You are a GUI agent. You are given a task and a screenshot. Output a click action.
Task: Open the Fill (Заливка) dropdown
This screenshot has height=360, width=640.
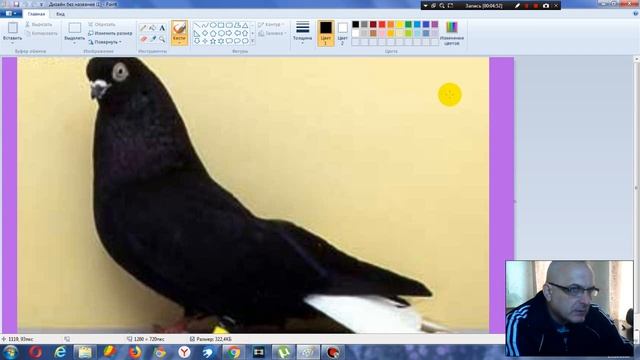coord(272,33)
